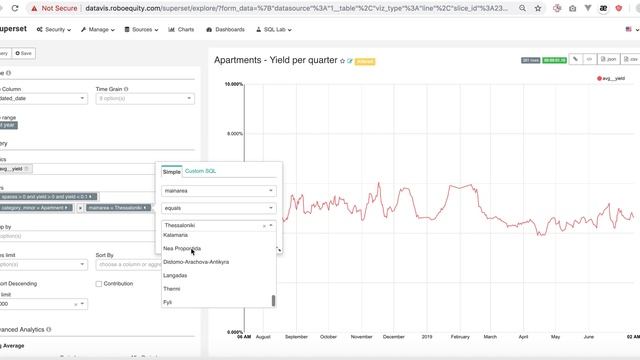
Task: Open the SQL Lab menu
Action: pyautogui.click(x=273, y=29)
